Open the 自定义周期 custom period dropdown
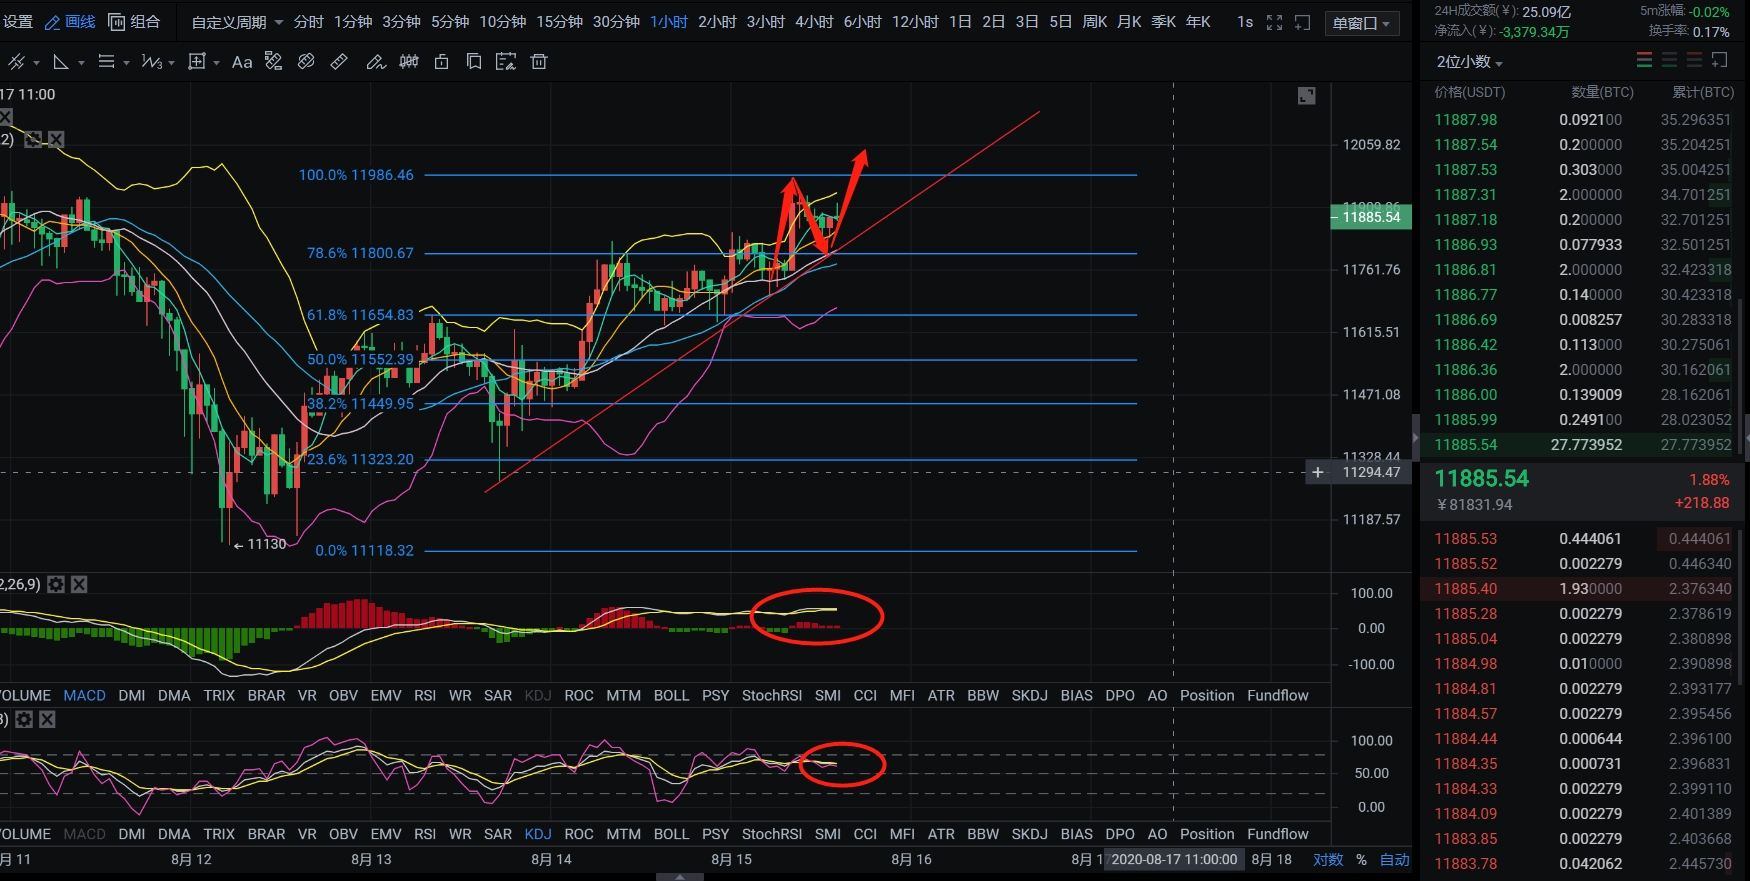This screenshot has width=1750, height=881. coord(237,22)
